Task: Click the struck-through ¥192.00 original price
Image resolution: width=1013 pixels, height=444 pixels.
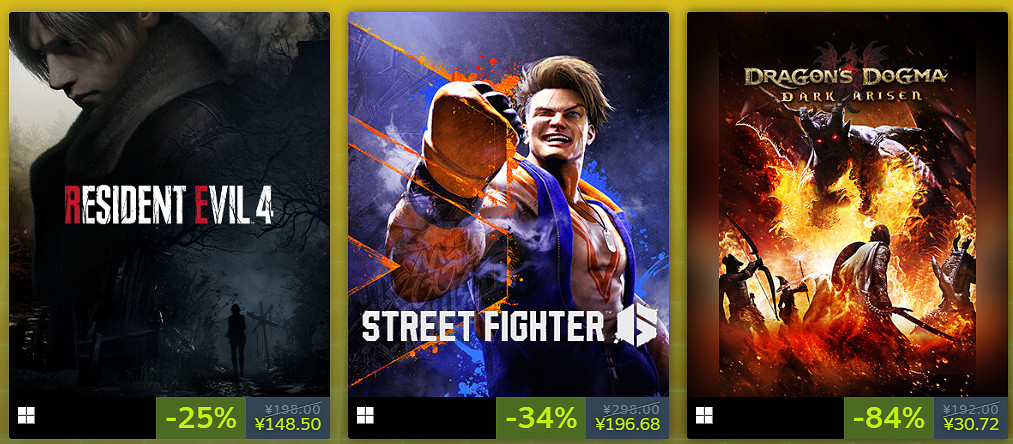Action: tap(971, 408)
